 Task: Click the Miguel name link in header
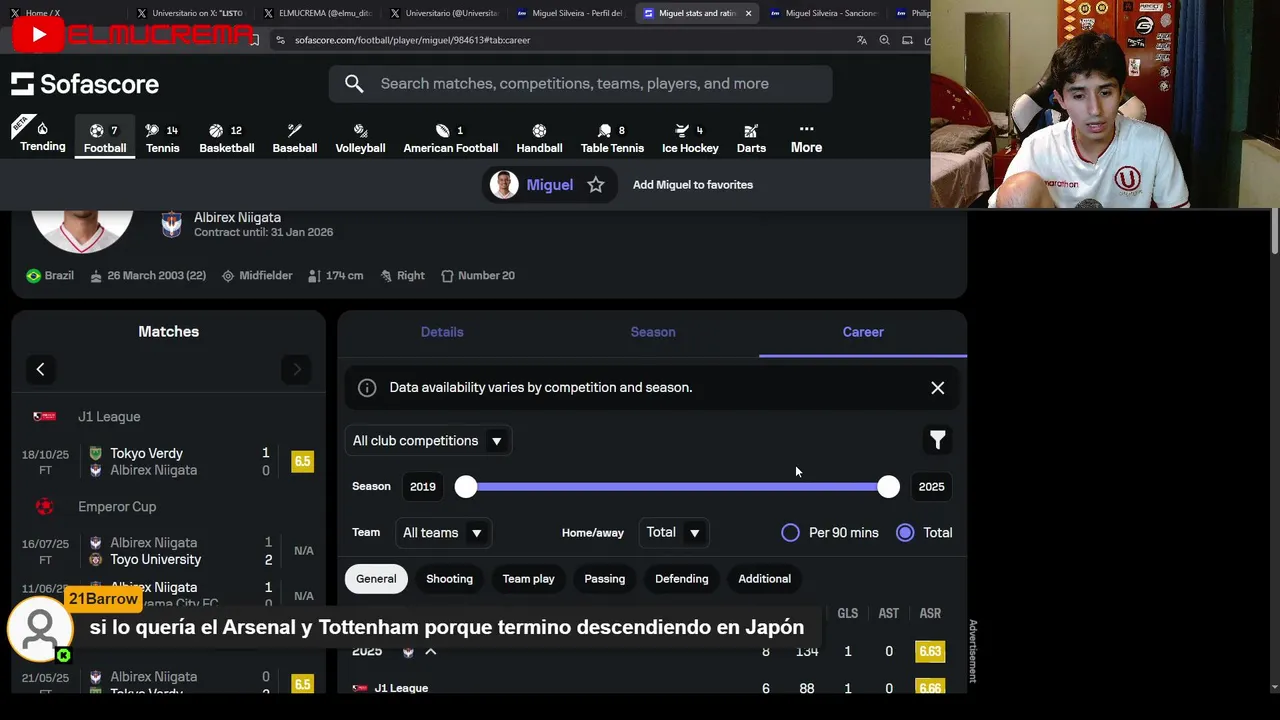(x=550, y=185)
